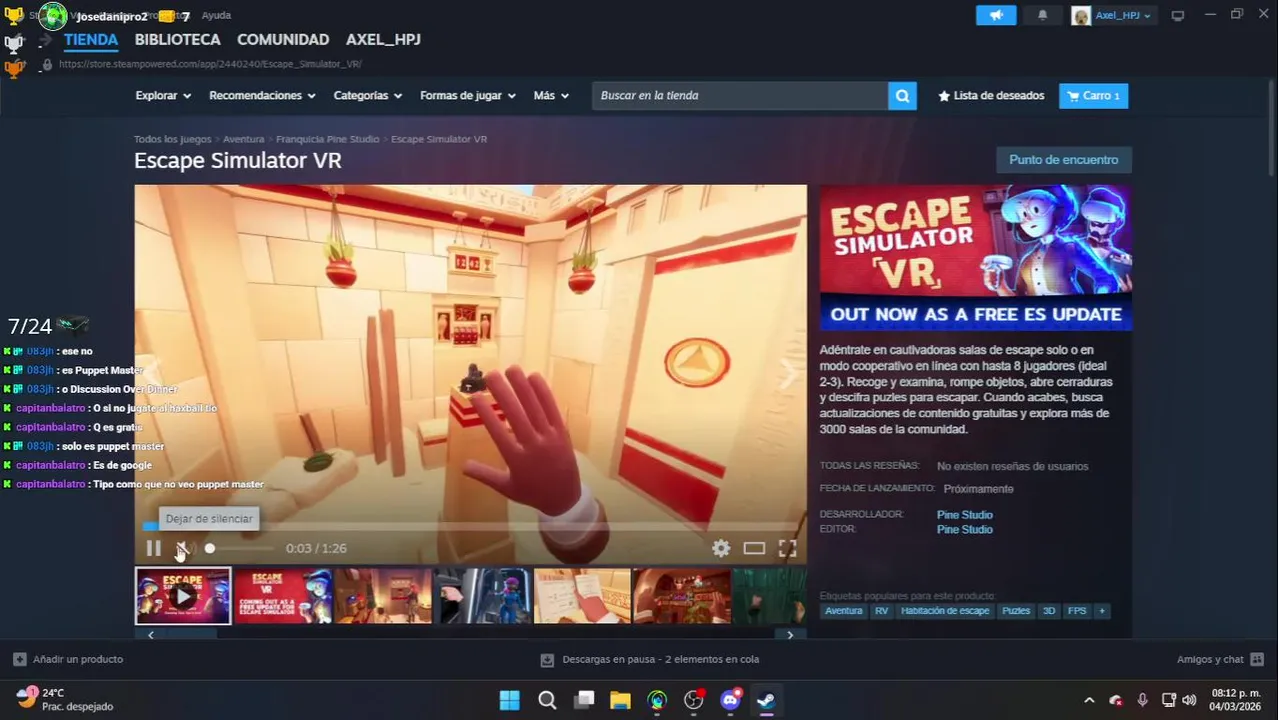Image resolution: width=1278 pixels, height=720 pixels.
Task: Open Windows taskbar search
Action: (547, 700)
